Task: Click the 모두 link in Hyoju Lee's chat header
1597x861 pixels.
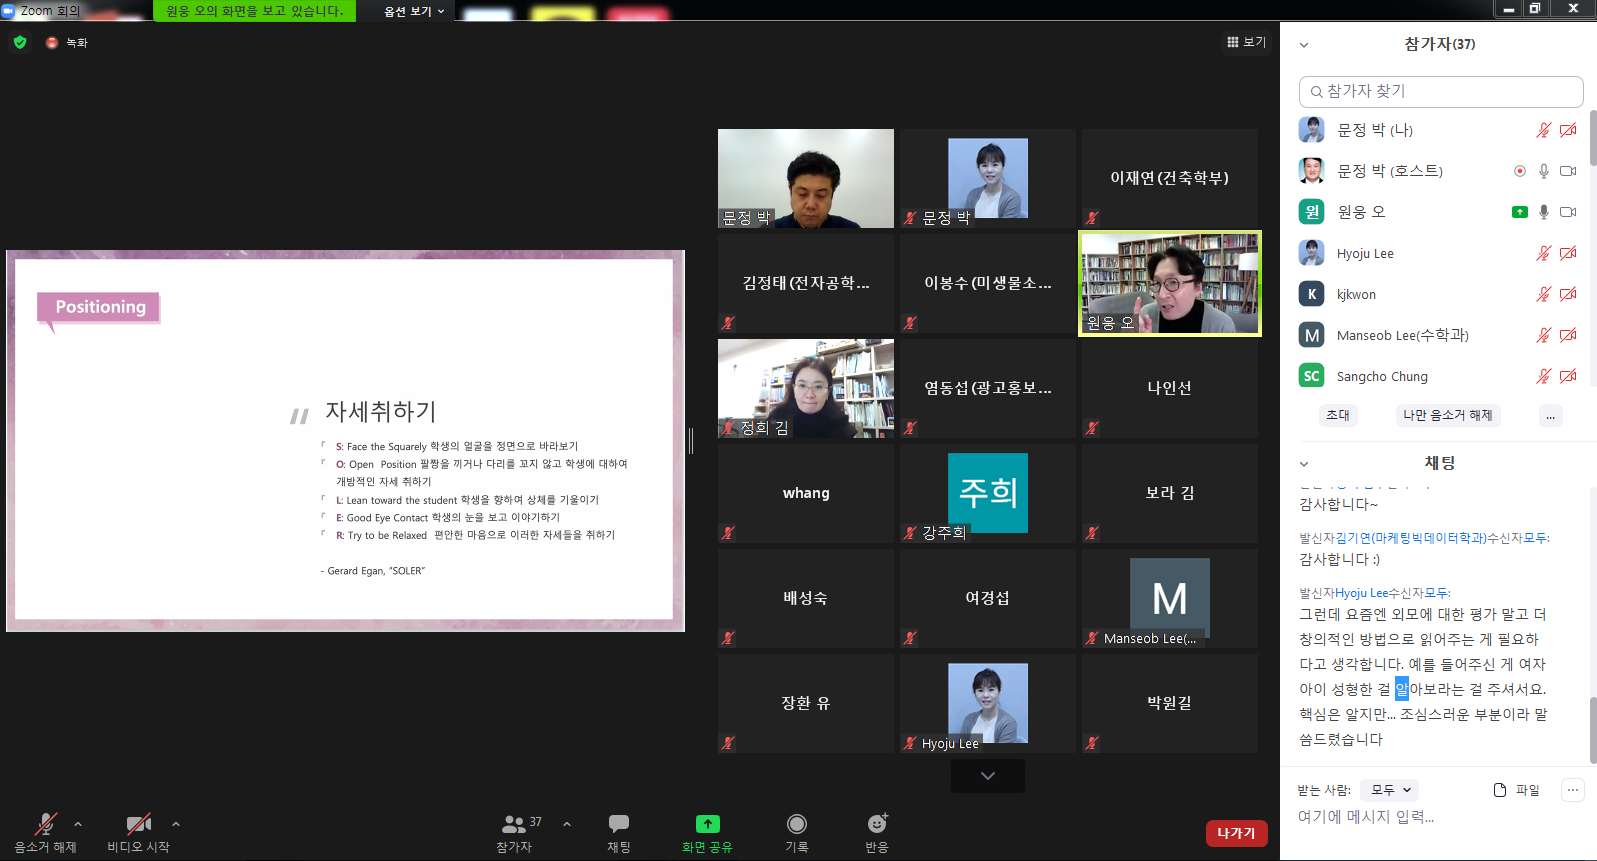Action: [1436, 593]
